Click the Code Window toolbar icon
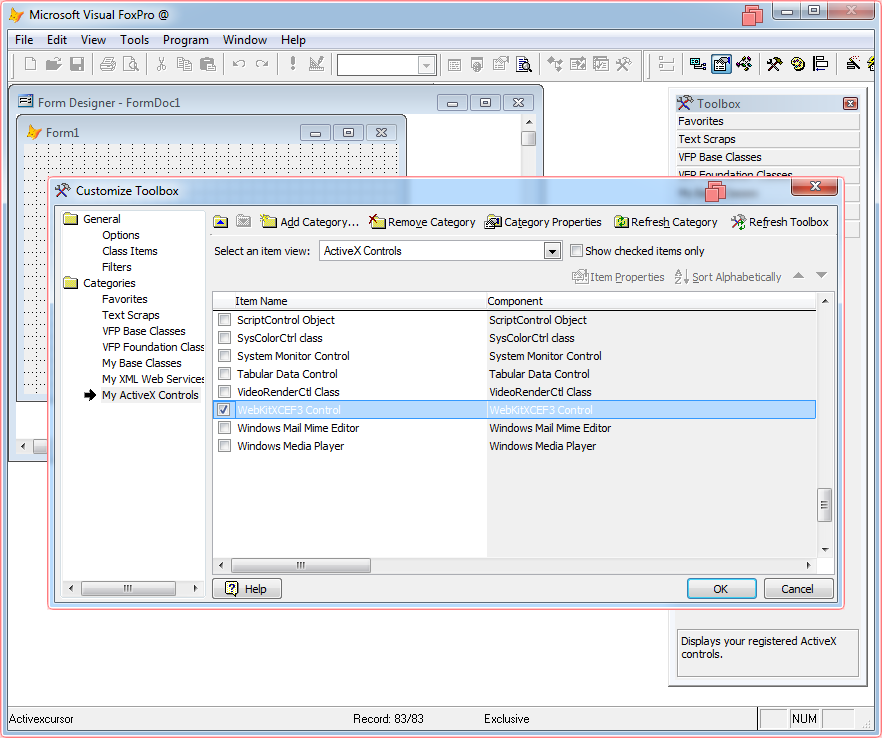 (x=744, y=64)
